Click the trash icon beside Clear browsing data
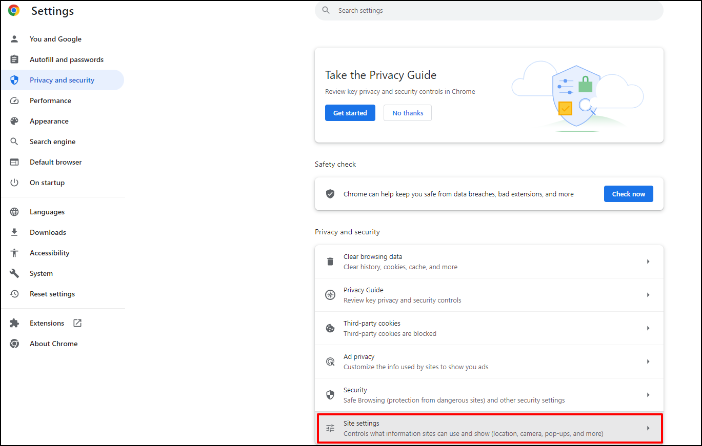The width and height of the screenshot is (702, 446). click(330, 262)
